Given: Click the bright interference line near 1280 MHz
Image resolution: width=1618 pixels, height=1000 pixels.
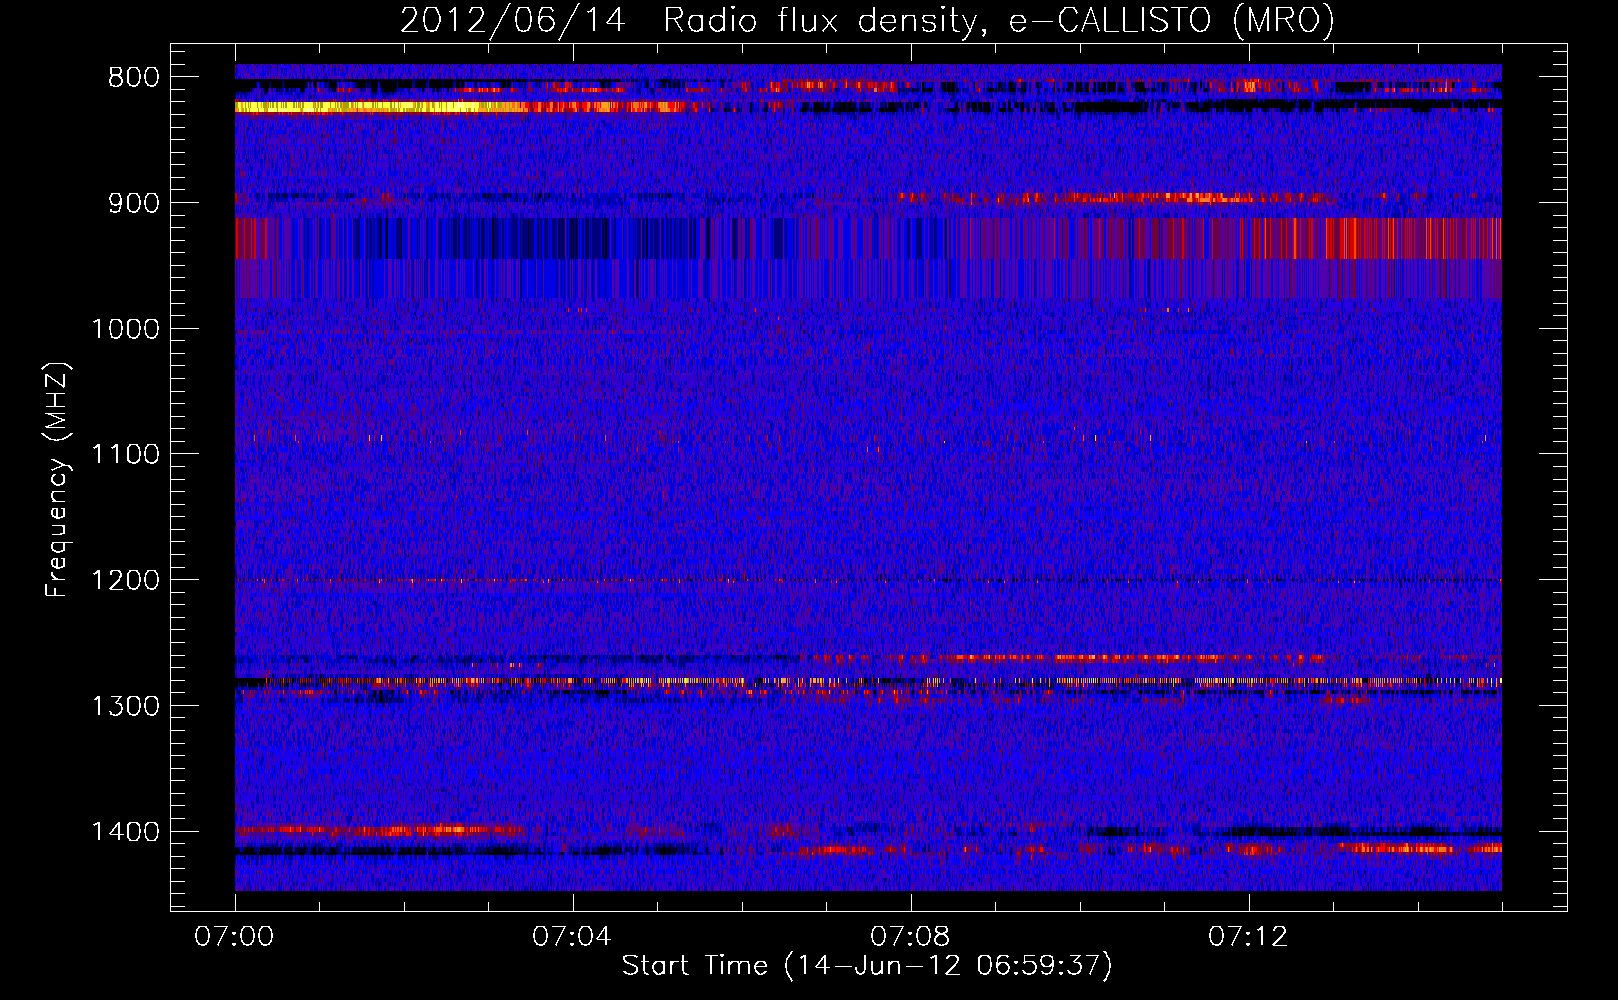Looking at the screenshot, I should (868, 681).
